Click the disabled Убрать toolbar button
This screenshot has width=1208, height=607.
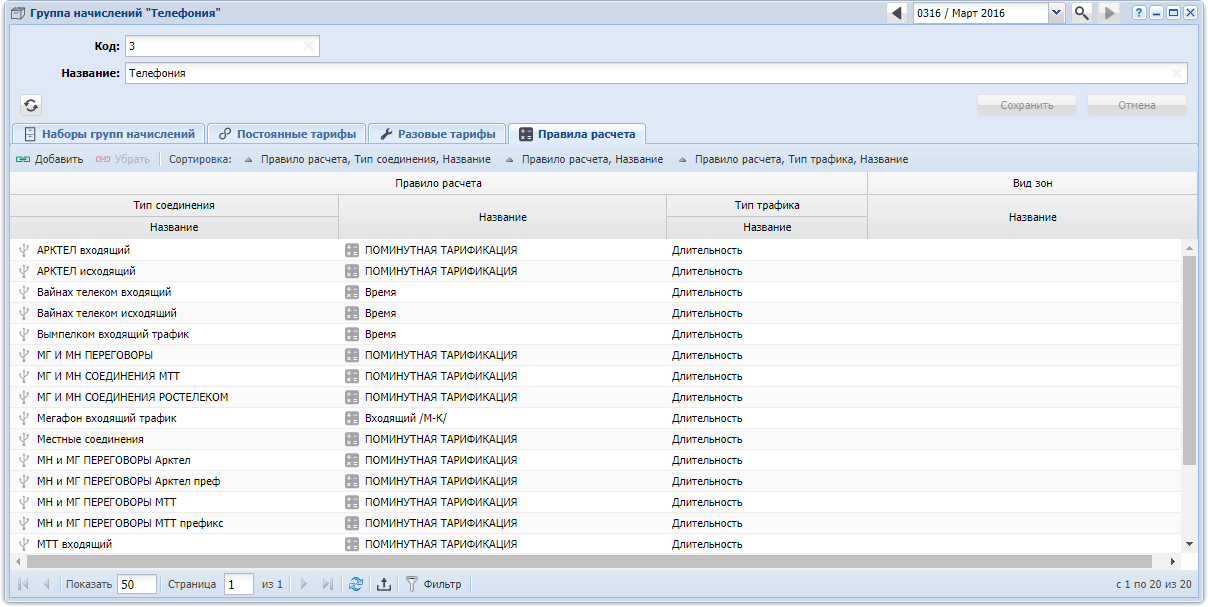pos(122,159)
